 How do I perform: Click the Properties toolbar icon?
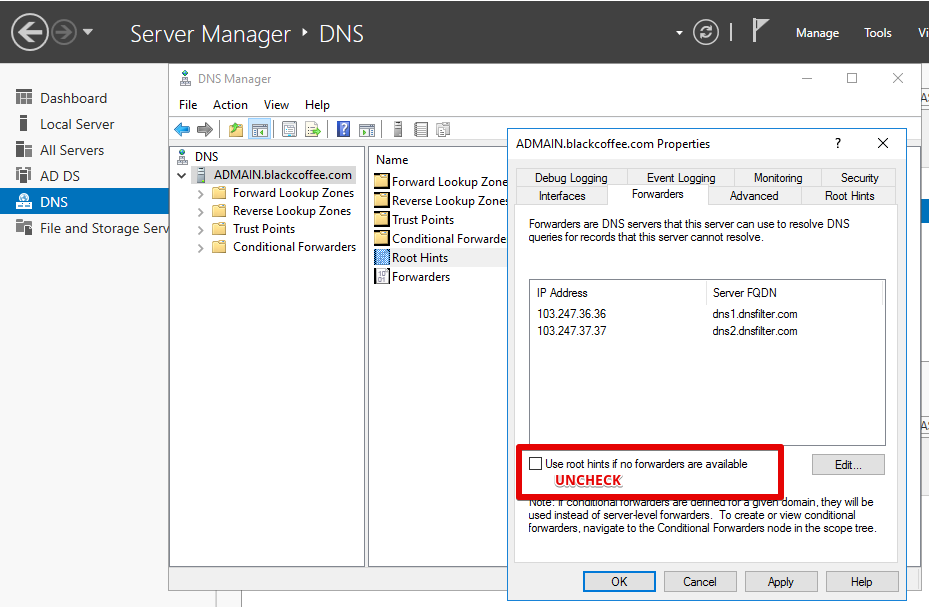[x=289, y=129]
